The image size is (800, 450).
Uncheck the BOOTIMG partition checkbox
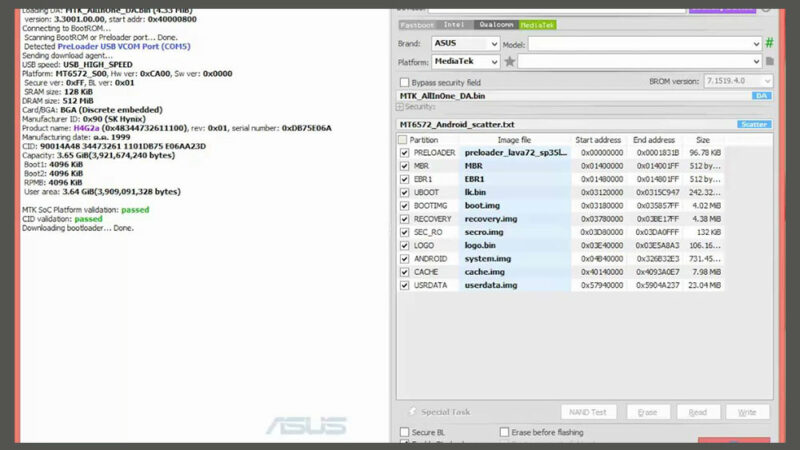coord(405,206)
